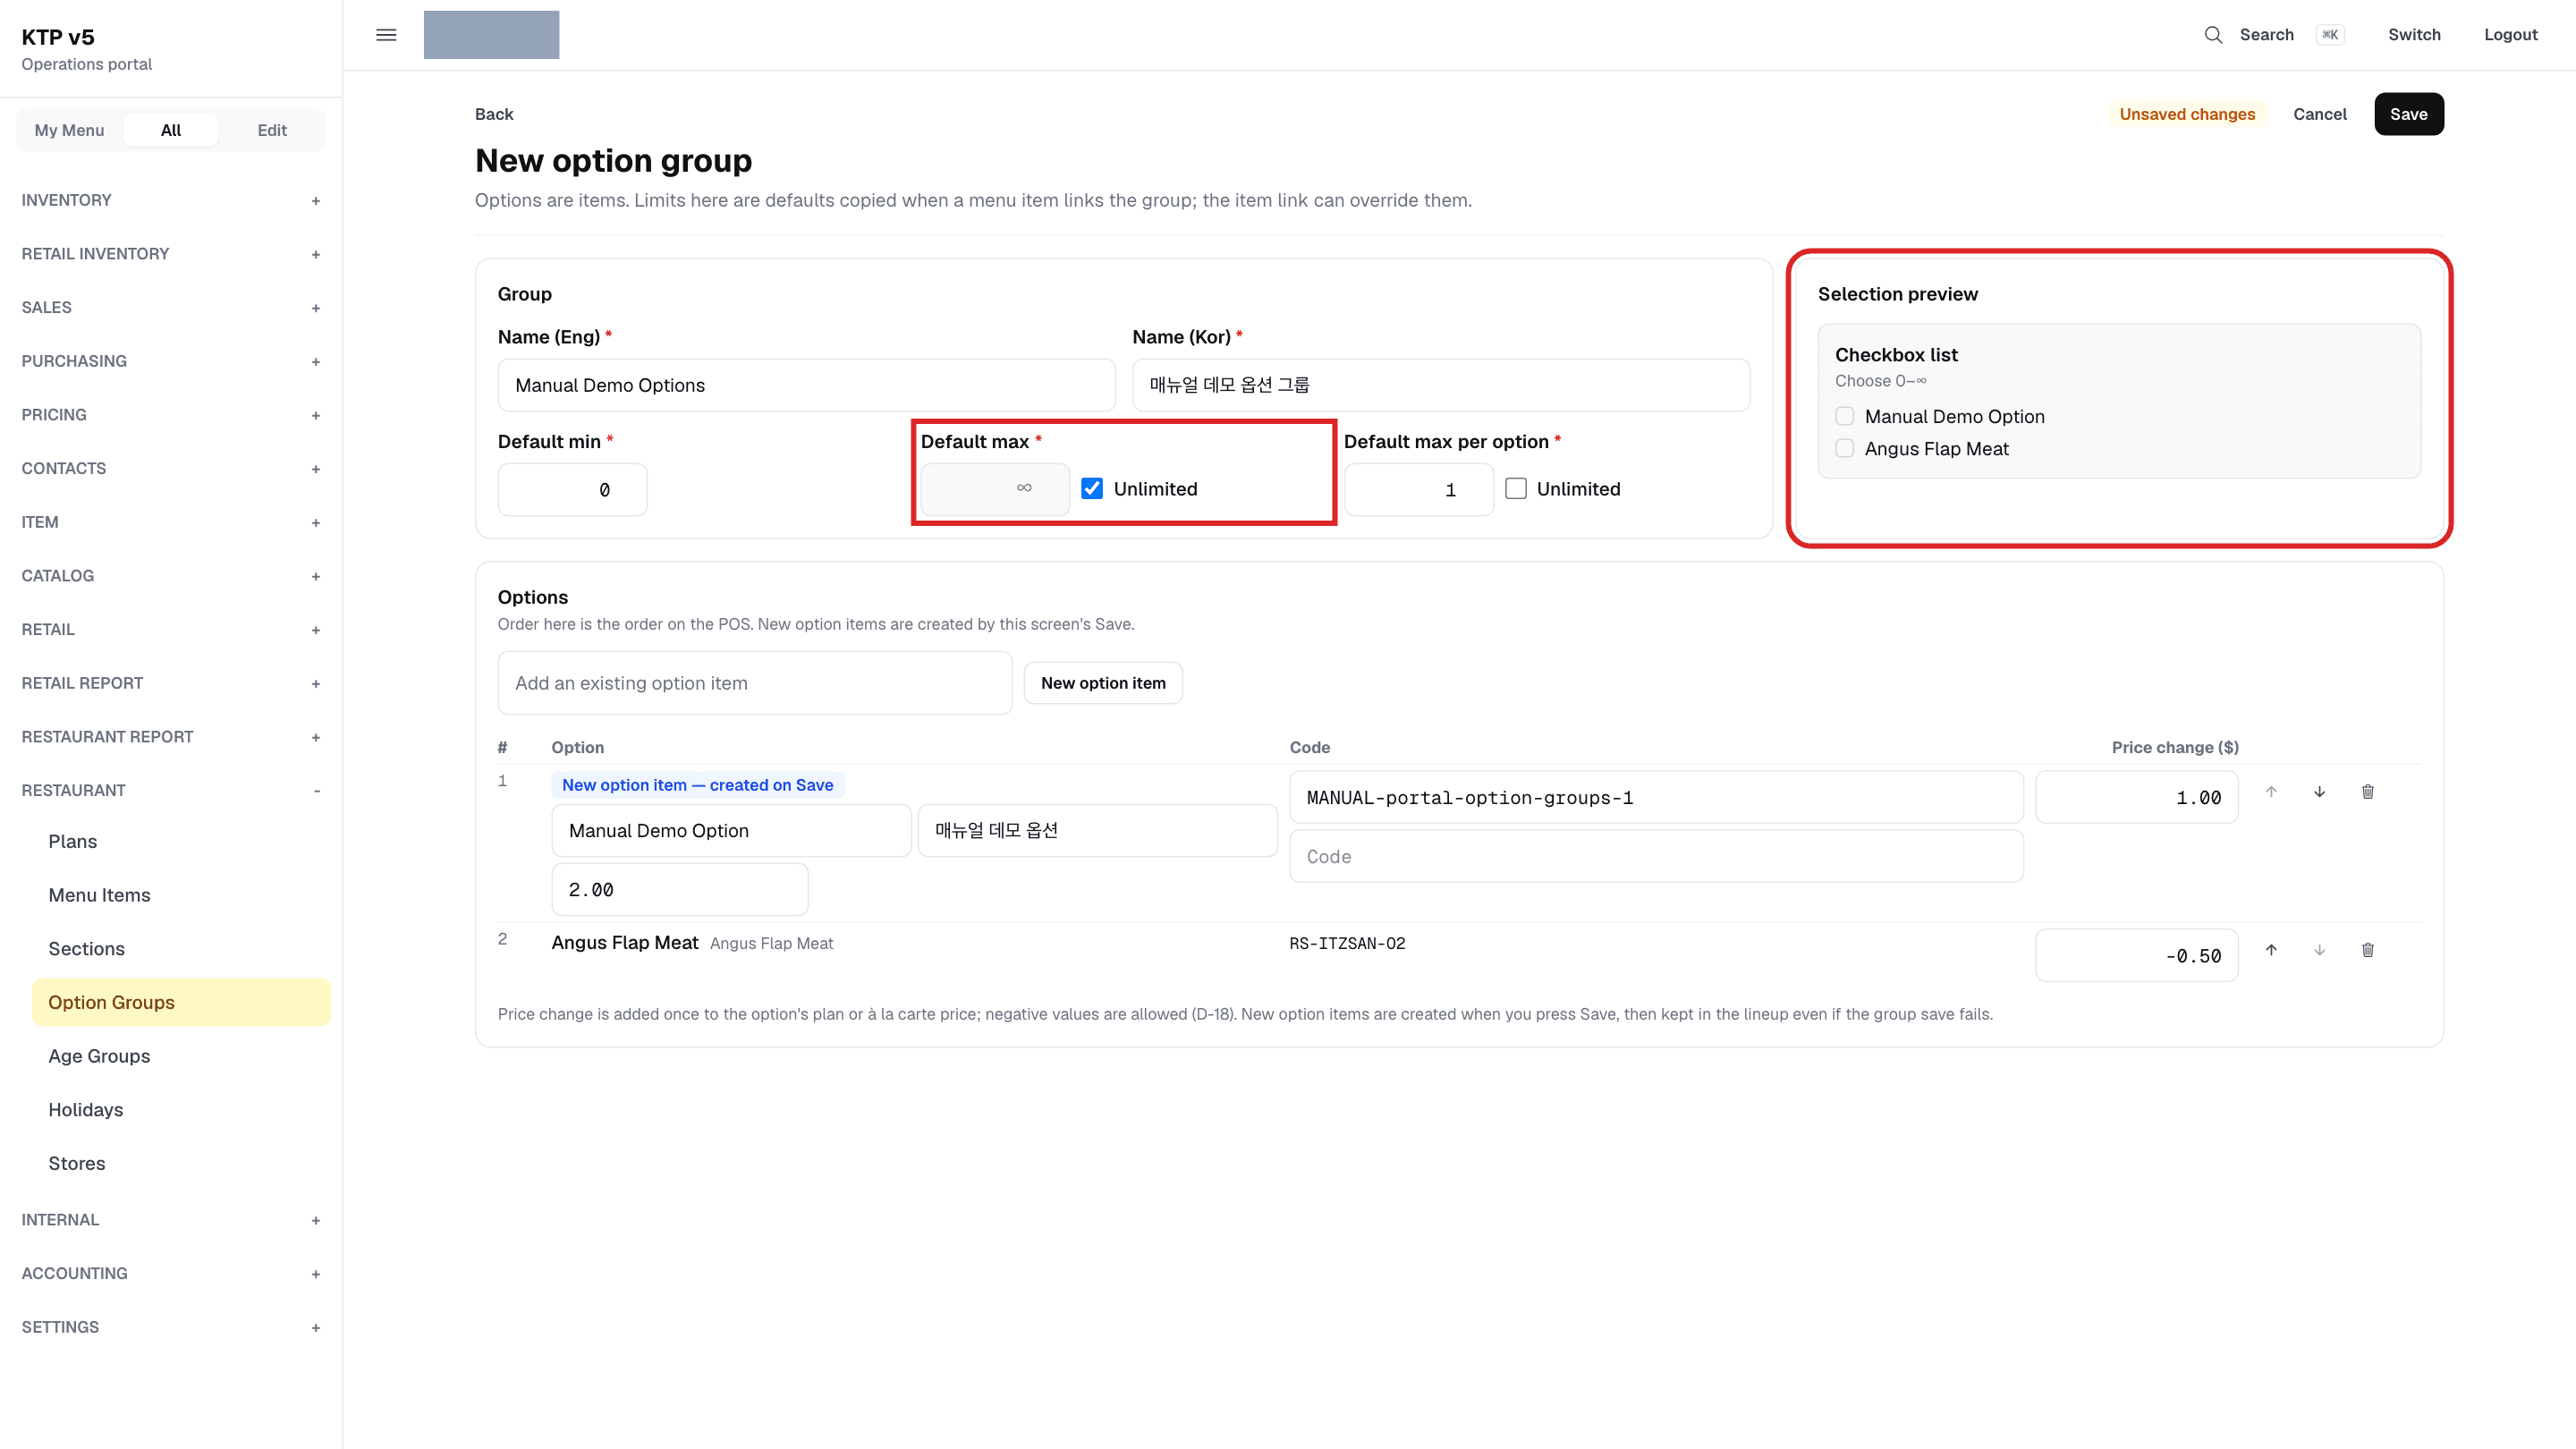Screen dimensions: 2576x1449
Task: Move Angus Flap Meat row down
Action: (x=2319, y=950)
